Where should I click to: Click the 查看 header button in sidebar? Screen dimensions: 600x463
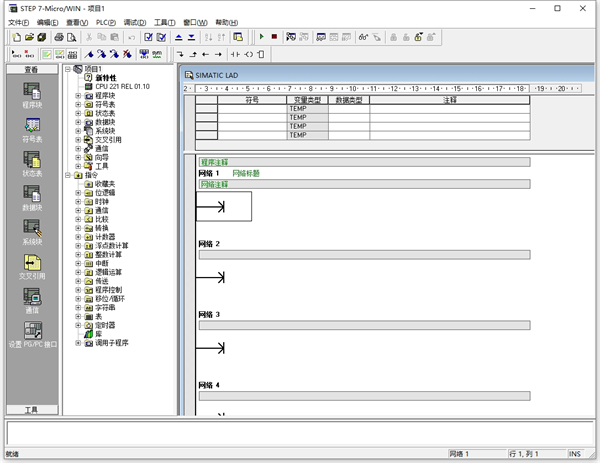[x=31, y=70]
